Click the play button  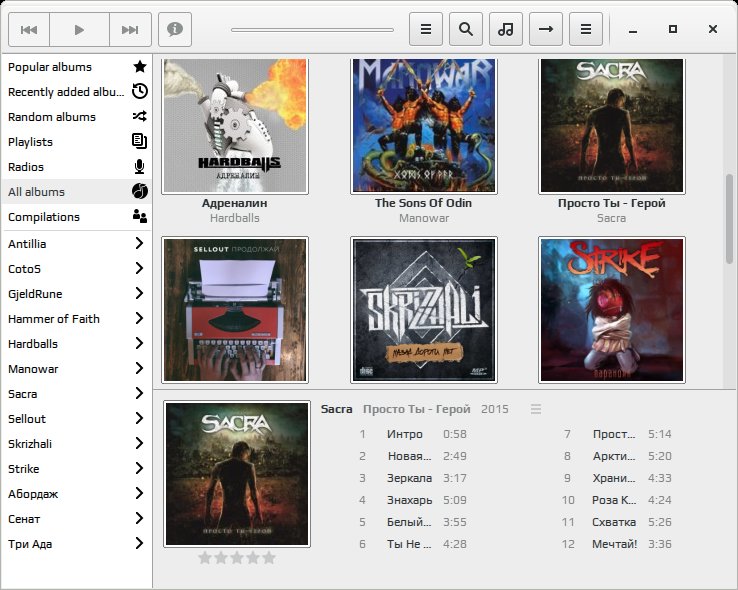tap(79, 30)
